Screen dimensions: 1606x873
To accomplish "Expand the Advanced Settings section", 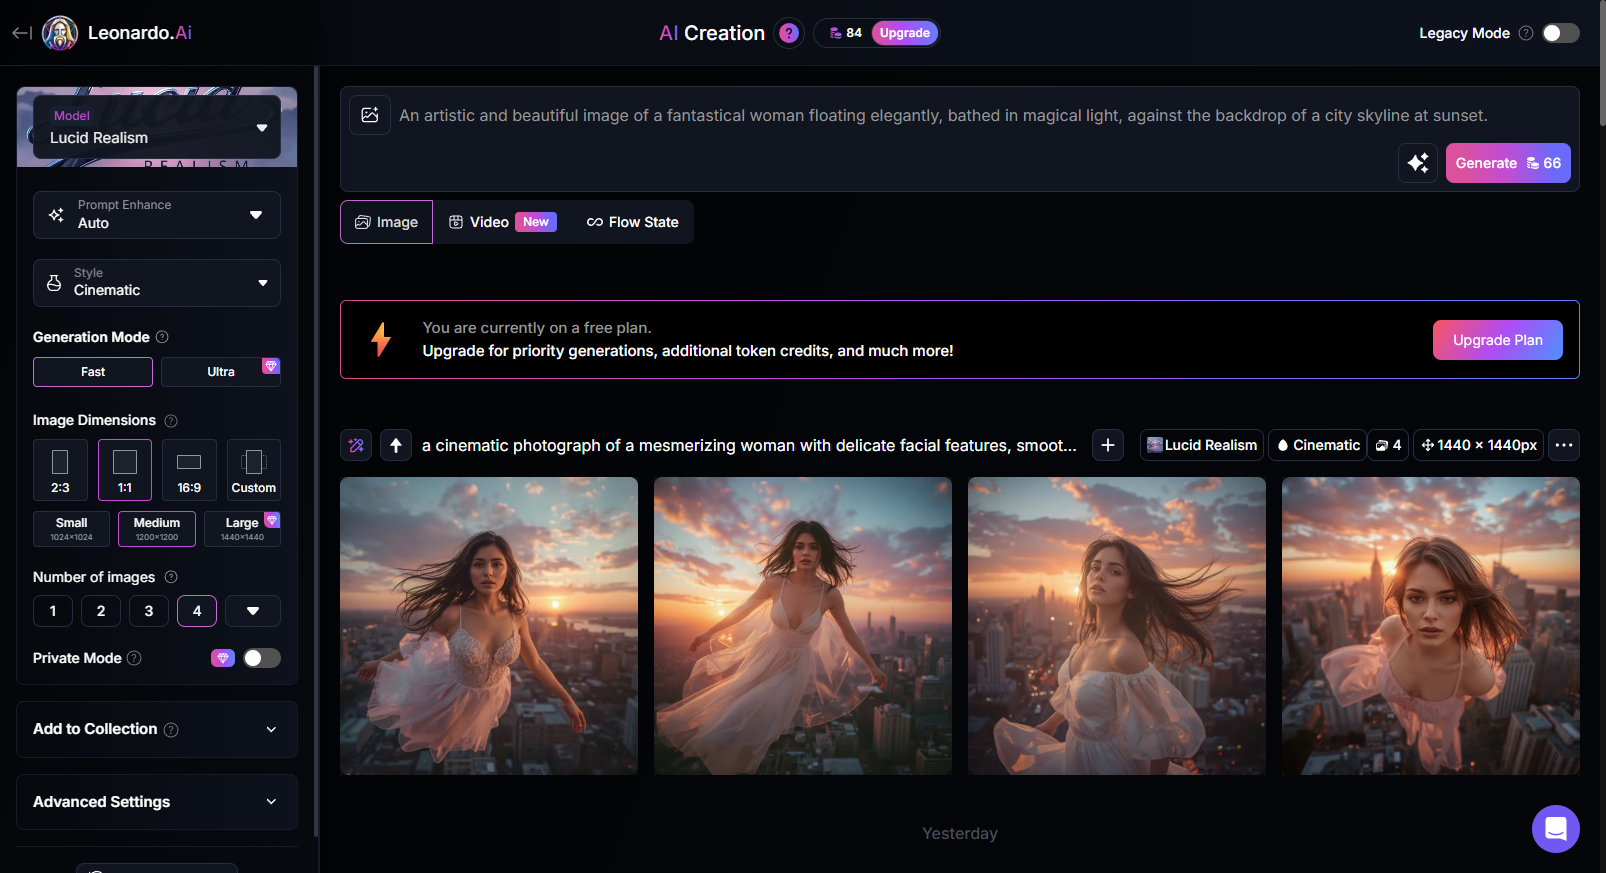I will [x=157, y=802].
